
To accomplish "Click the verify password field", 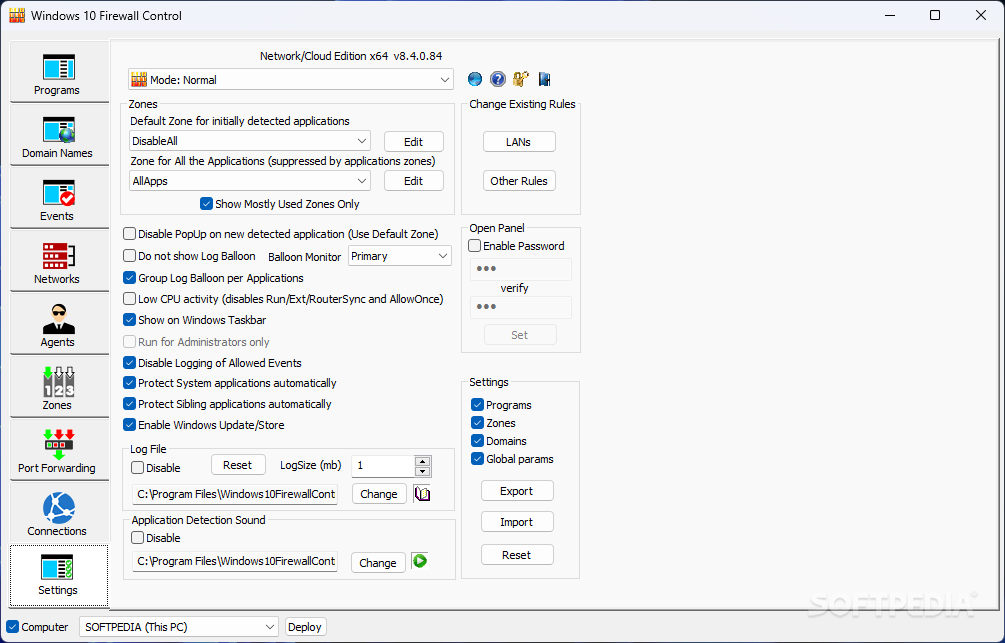I will pos(521,307).
